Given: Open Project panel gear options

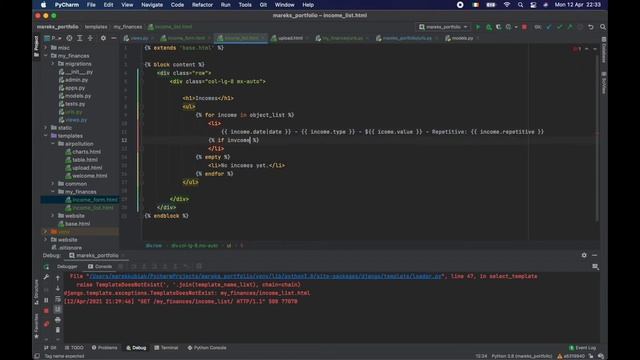Looking at the screenshot, I should [103, 38].
